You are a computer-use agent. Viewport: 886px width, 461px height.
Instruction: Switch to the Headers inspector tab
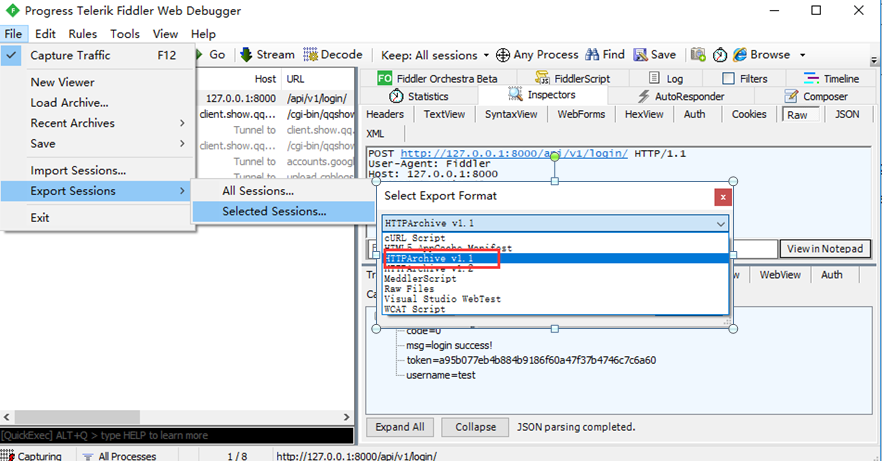click(x=385, y=114)
